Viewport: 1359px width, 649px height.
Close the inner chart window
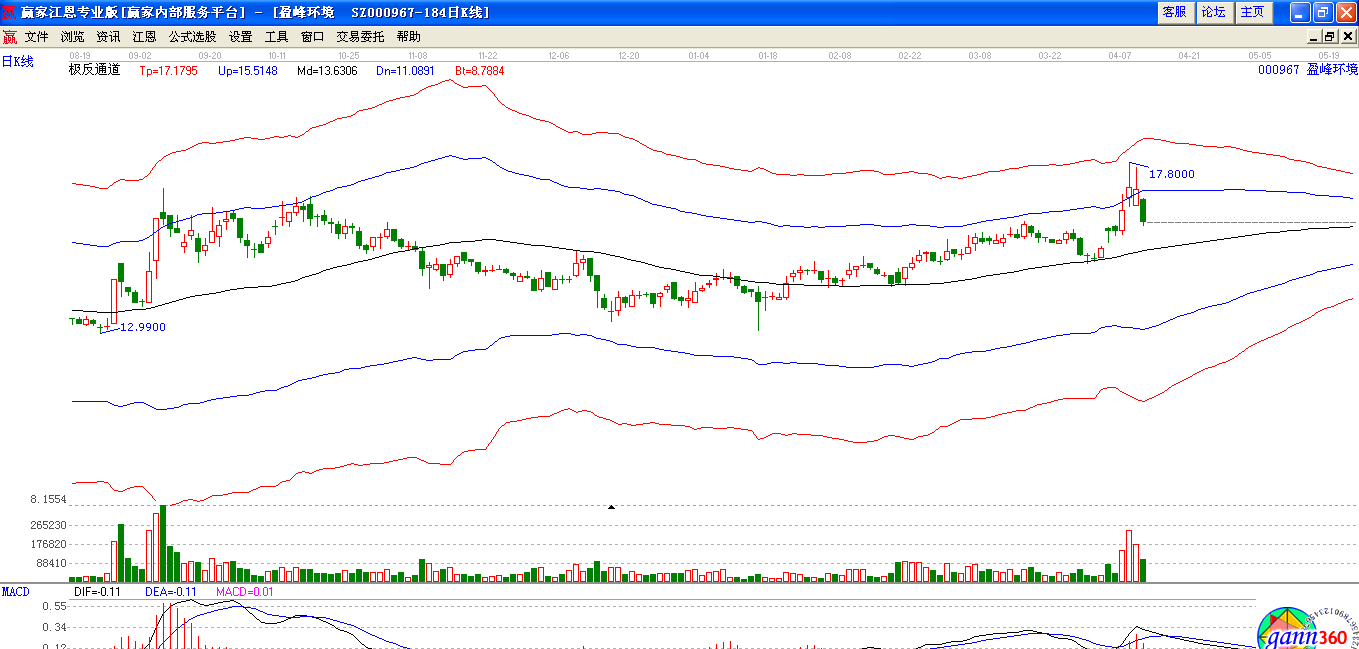point(1346,36)
